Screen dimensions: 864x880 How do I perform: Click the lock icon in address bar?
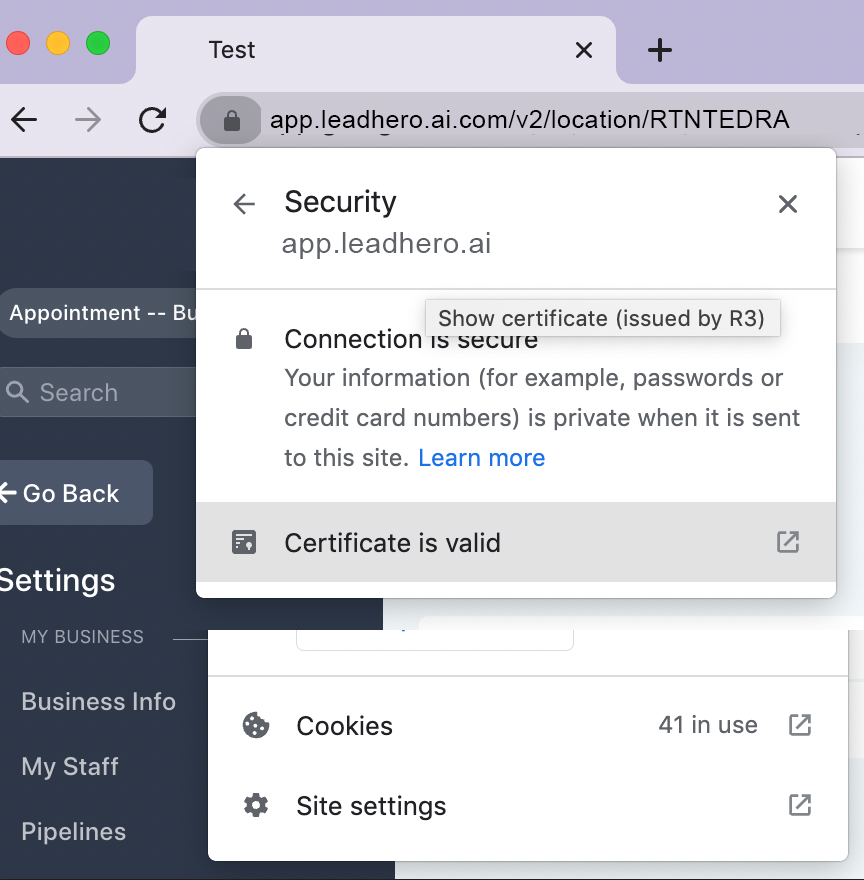[231, 121]
